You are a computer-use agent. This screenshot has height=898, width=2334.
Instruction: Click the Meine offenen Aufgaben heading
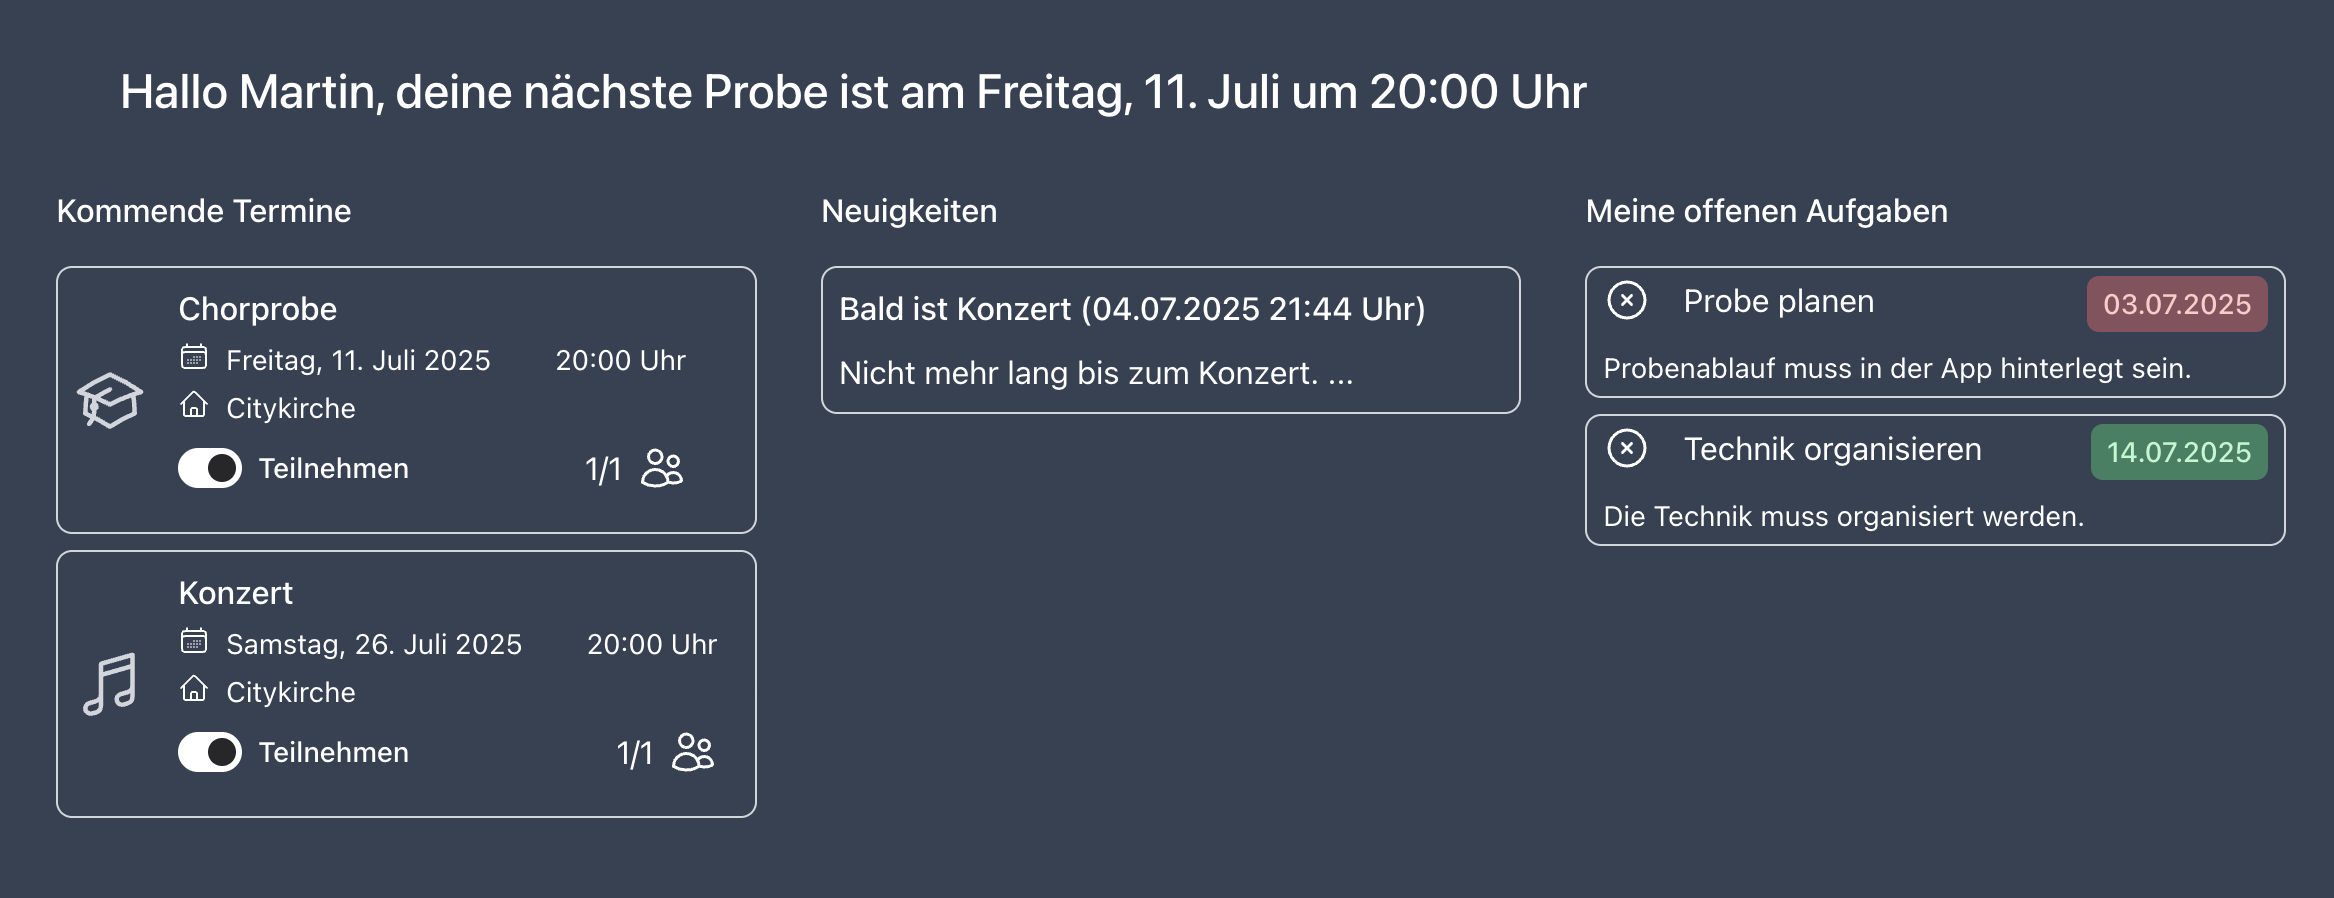[1766, 211]
